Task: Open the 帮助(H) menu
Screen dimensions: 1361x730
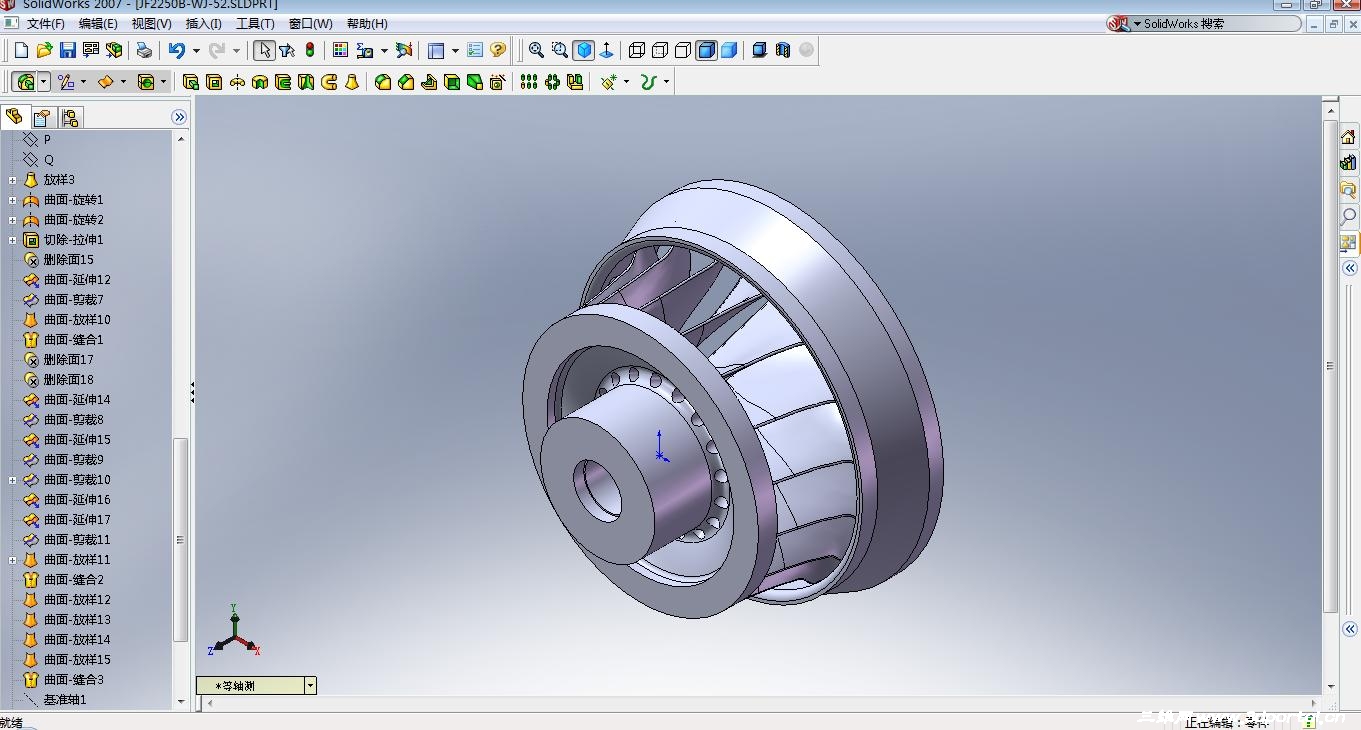Action: click(x=367, y=24)
